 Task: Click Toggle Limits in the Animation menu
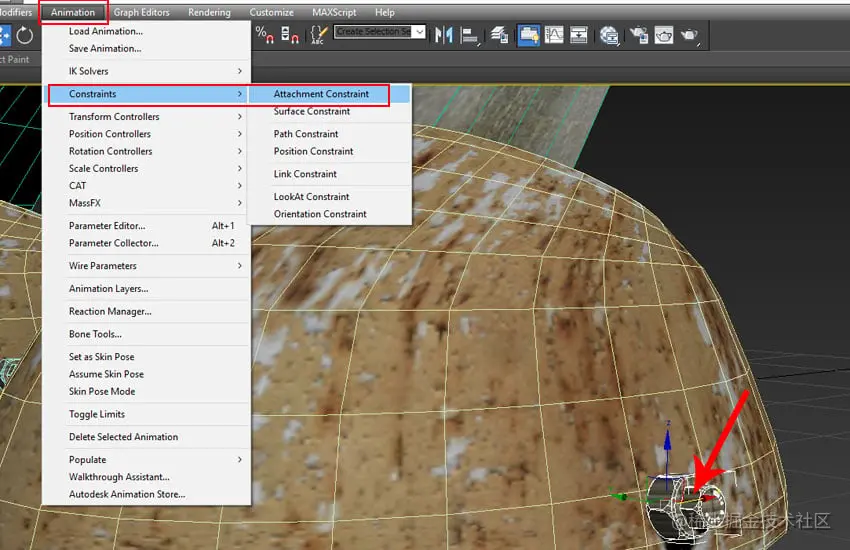click(x=97, y=414)
